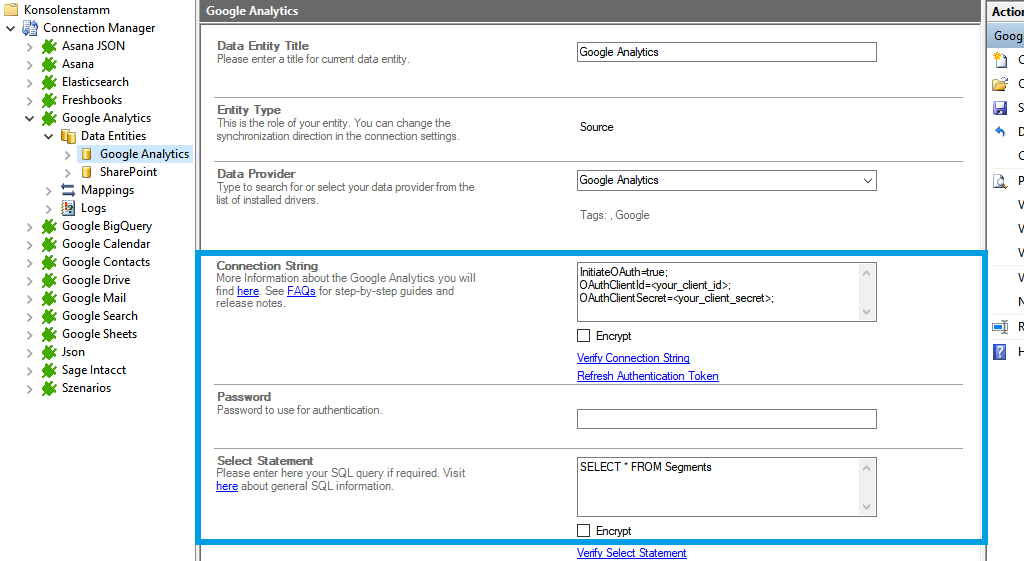Click the help question mark icon
The height and width of the screenshot is (561, 1024).
999,352
